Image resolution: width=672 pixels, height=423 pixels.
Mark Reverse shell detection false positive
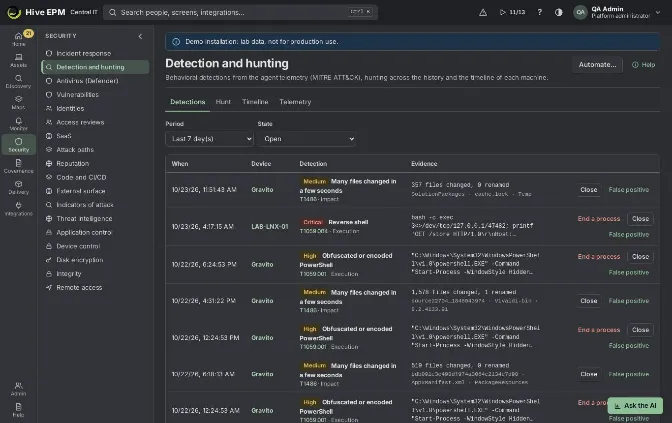coord(628,235)
